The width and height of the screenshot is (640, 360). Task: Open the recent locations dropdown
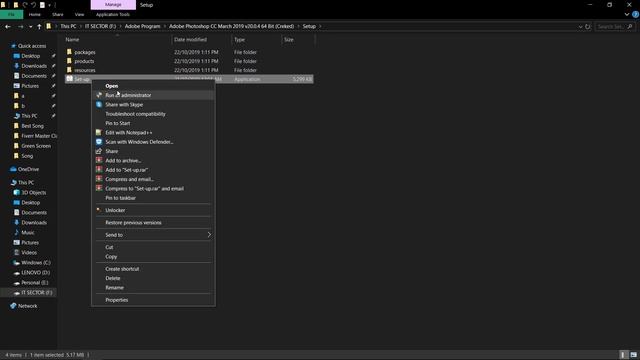coord(30,27)
